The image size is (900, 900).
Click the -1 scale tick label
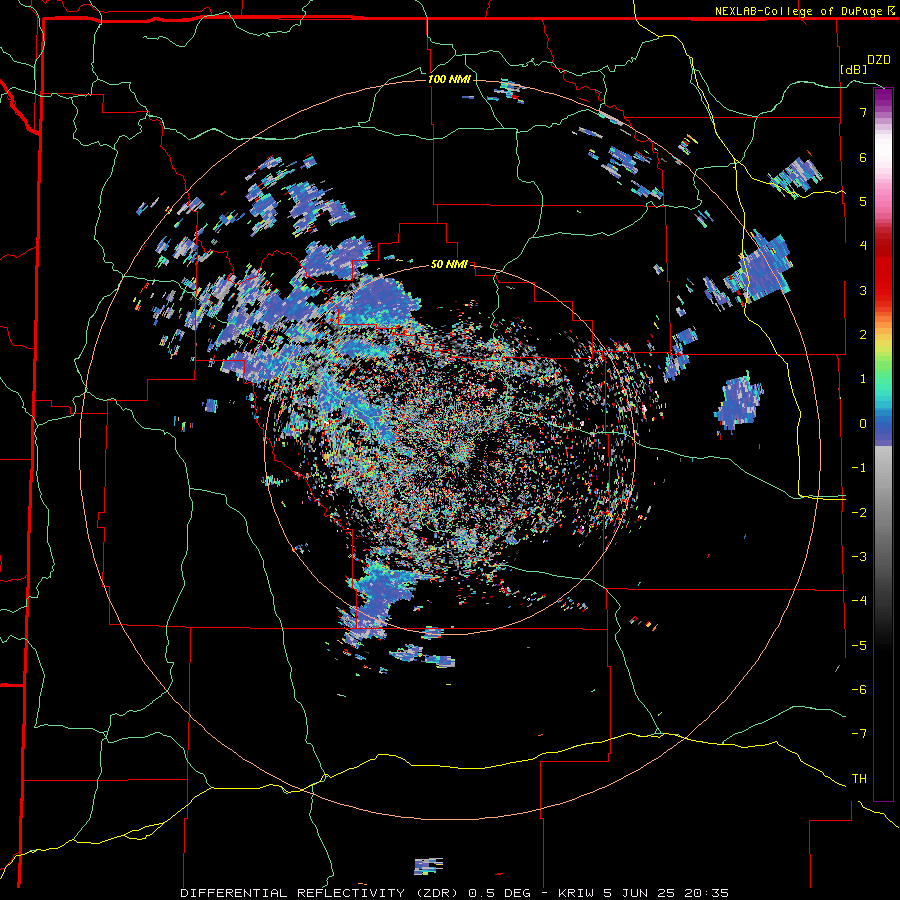click(859, 468)
